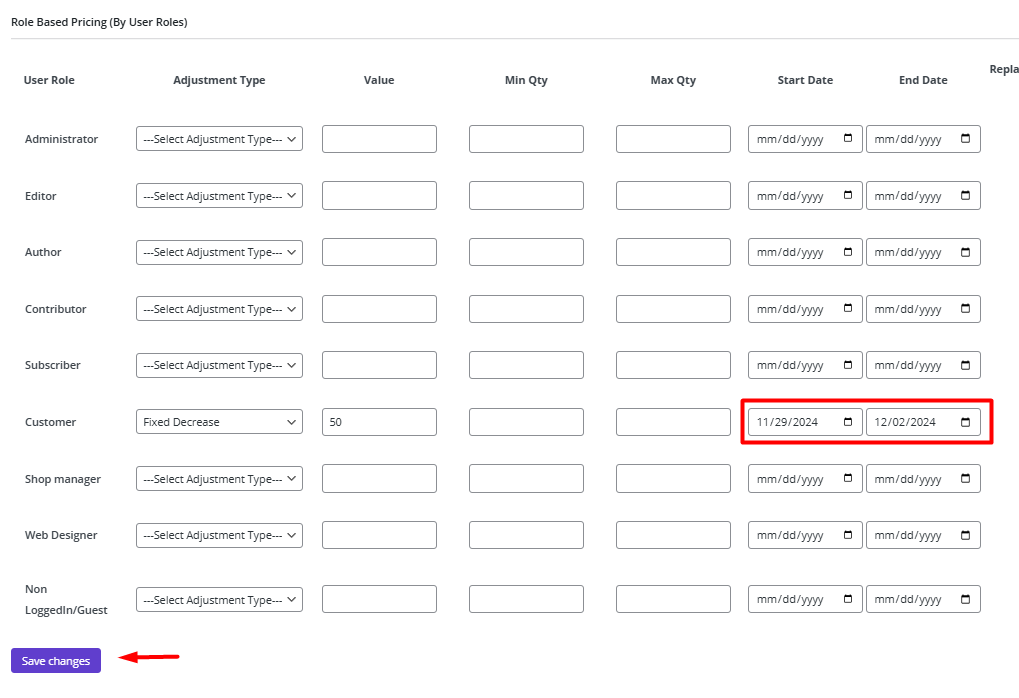Click calendar icon for Subscriber end date
Viewport: 1019px width, 698px height.
tap(965, 365)
